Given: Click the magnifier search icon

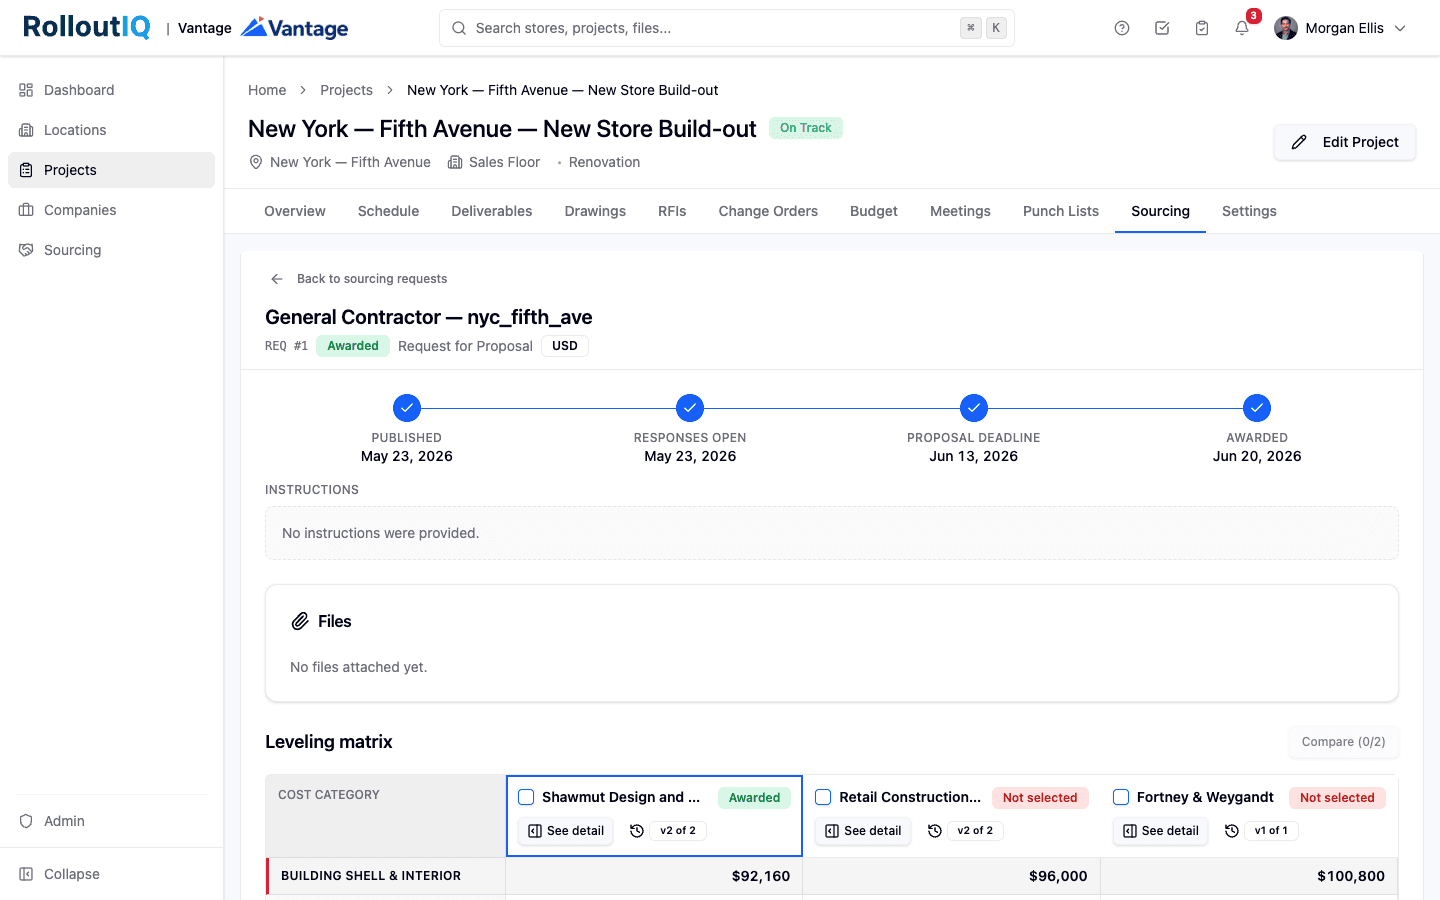Looking at the screenshot, I should point(459,28).
